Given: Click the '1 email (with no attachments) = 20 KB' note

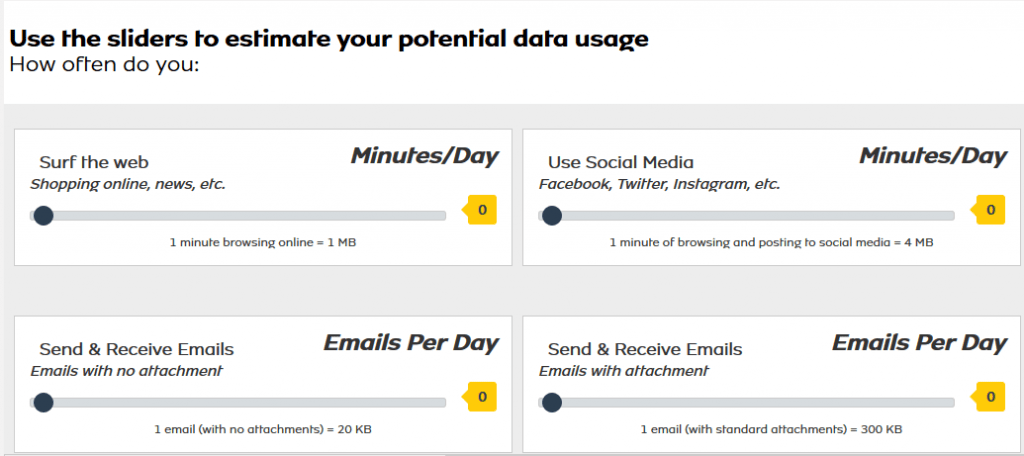Looking at the screenshot, I should click(x=264, y=430).
